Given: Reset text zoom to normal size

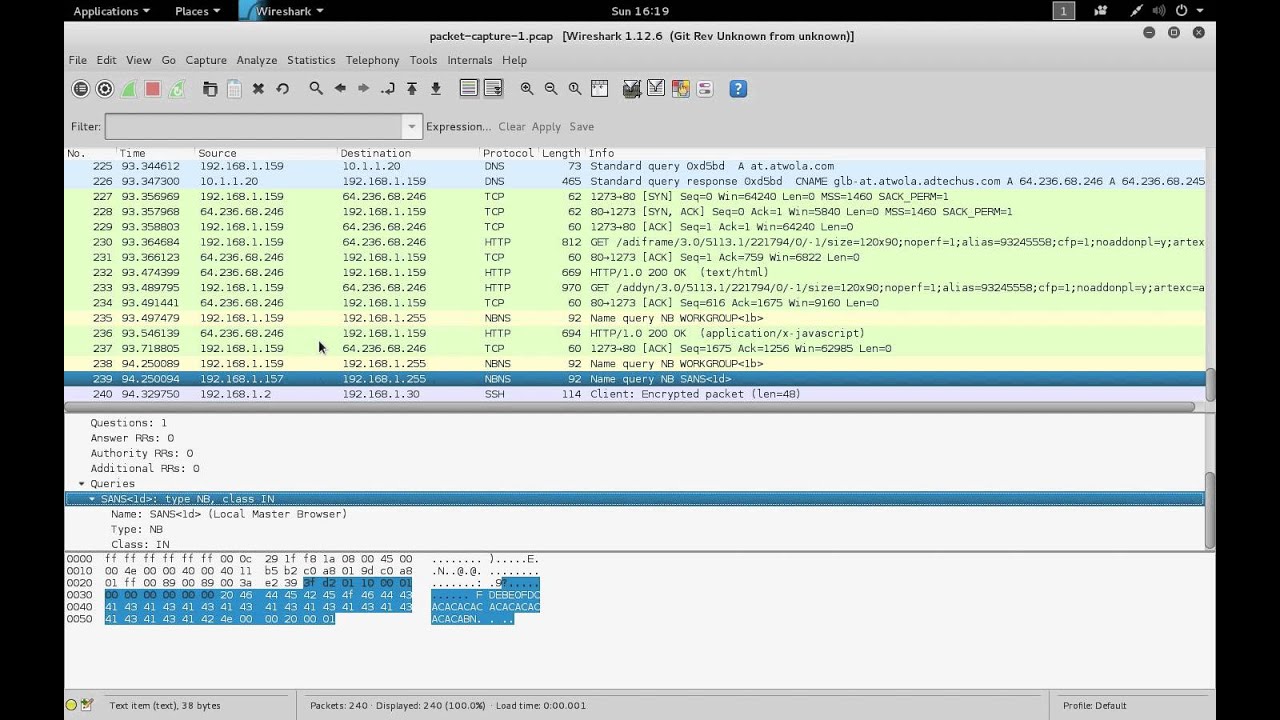Looking at the screenshot, I should 575,89.
